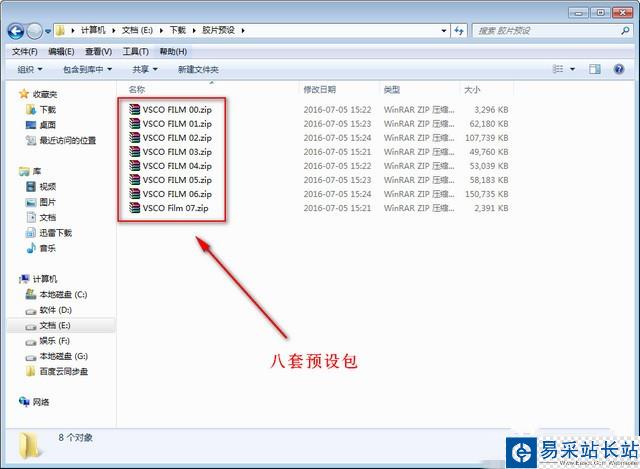
Task: Open the 工具(T) menu
Action: point(136,51)
